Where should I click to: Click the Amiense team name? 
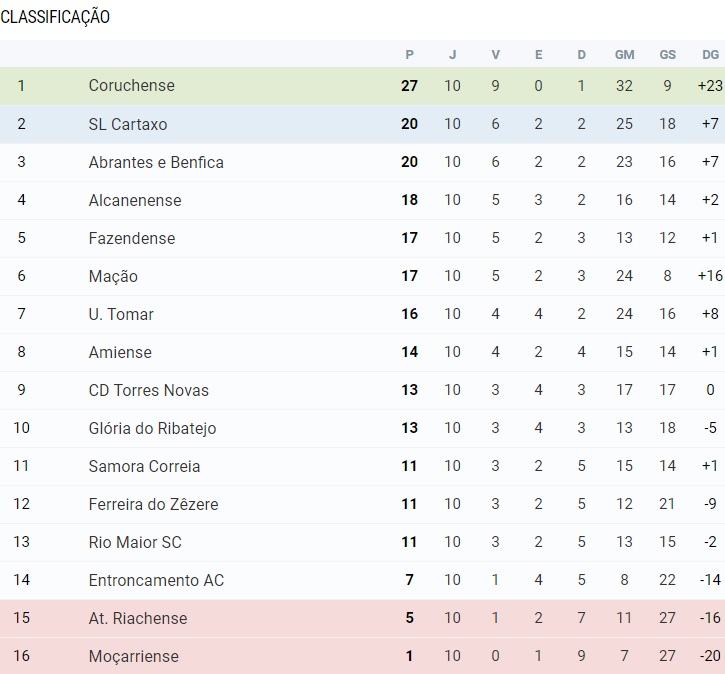[x=120, y=352]
